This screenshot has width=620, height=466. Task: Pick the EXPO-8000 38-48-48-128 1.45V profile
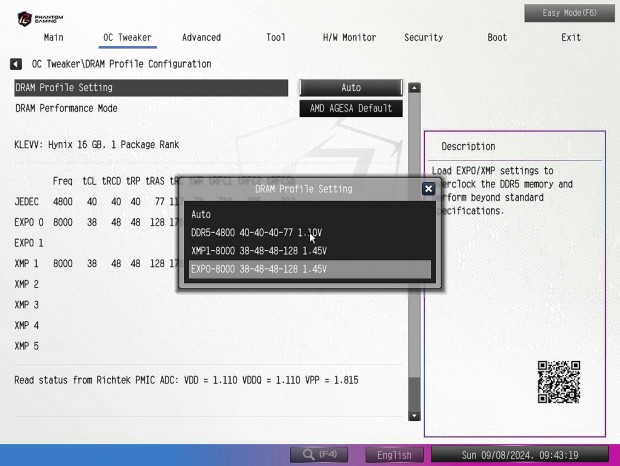click(x=258, y=269)
